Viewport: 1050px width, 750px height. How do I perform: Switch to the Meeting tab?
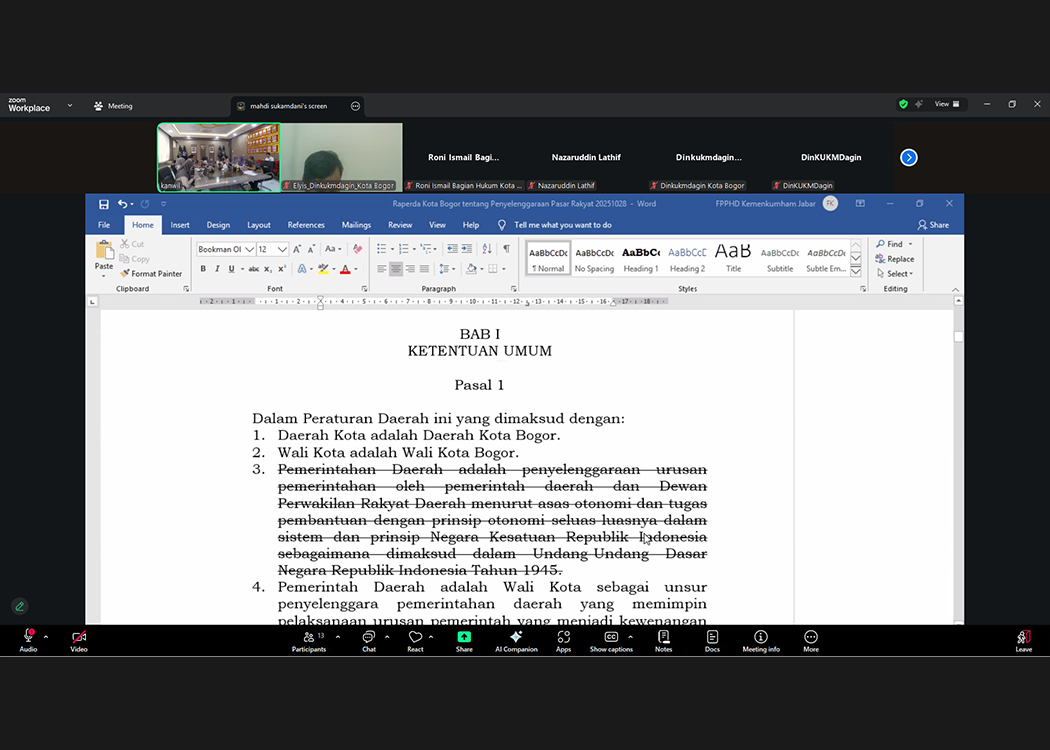(113, 106)
